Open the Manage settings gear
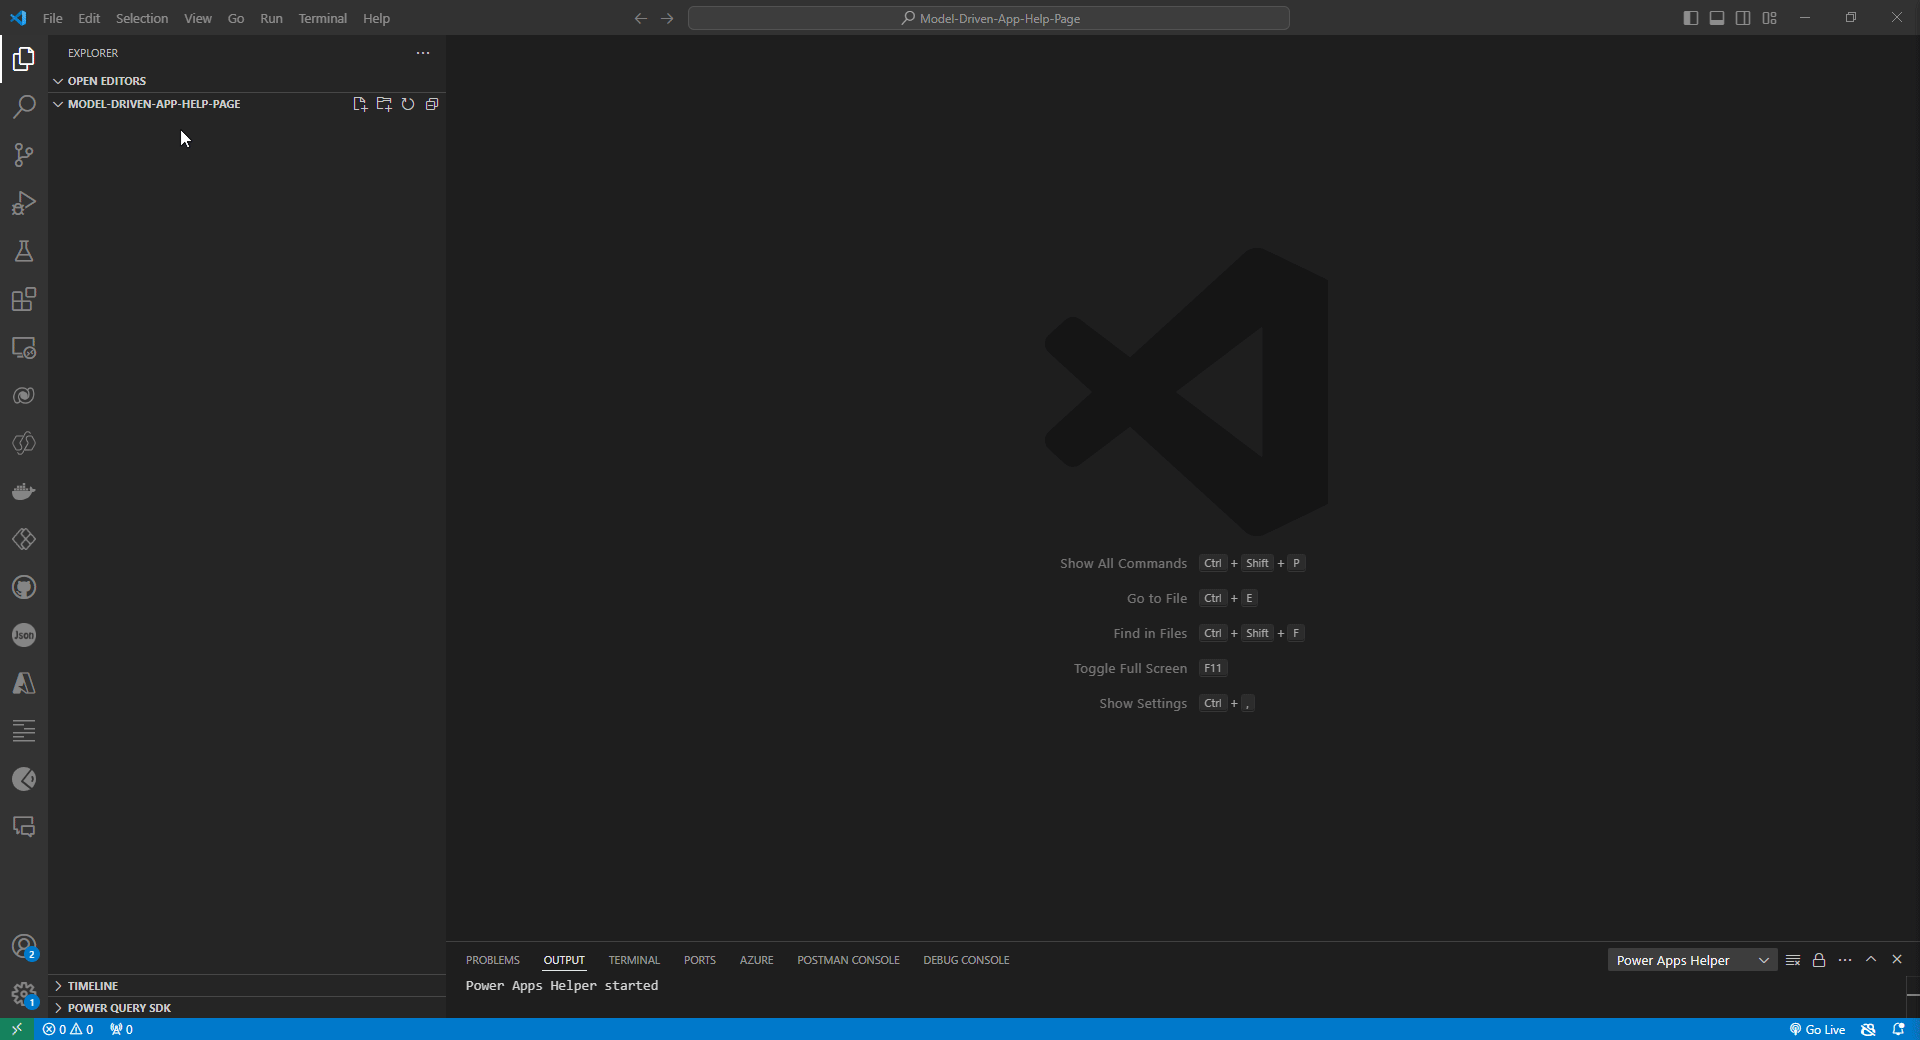The image size is (1920, 1040). coord(24,997)
